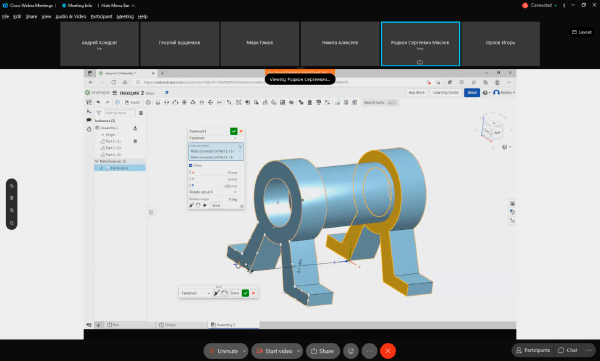This screenshot has height=361, width=600.
Task: Click browser refresh icon
Action: click(113, 82)
